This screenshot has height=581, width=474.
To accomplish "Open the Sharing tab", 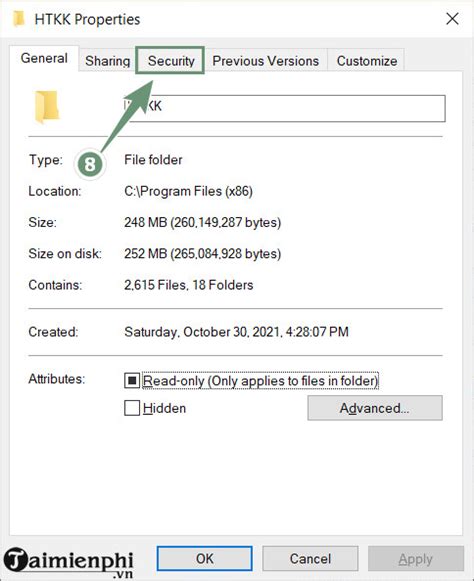I will [x=107, y=61].
